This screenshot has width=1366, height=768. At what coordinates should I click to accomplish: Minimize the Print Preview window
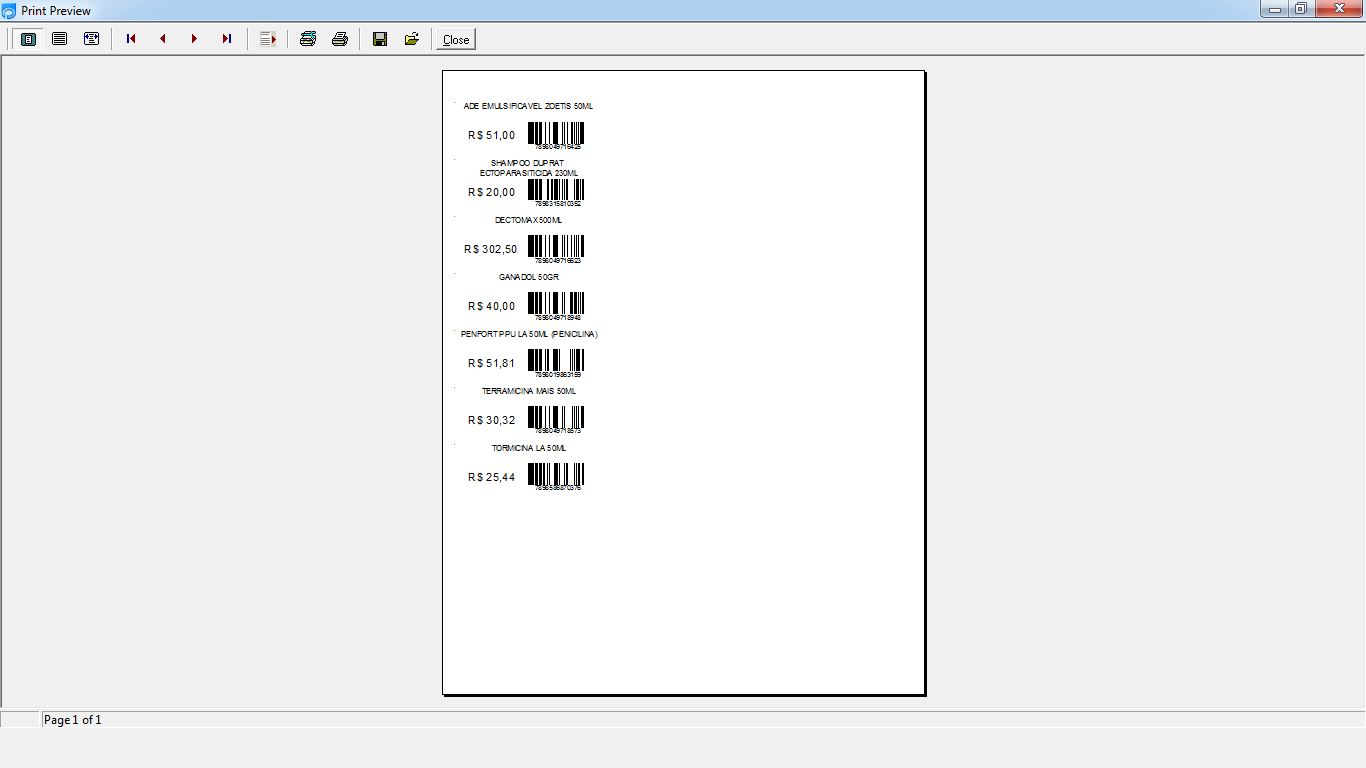[1274, 9]
